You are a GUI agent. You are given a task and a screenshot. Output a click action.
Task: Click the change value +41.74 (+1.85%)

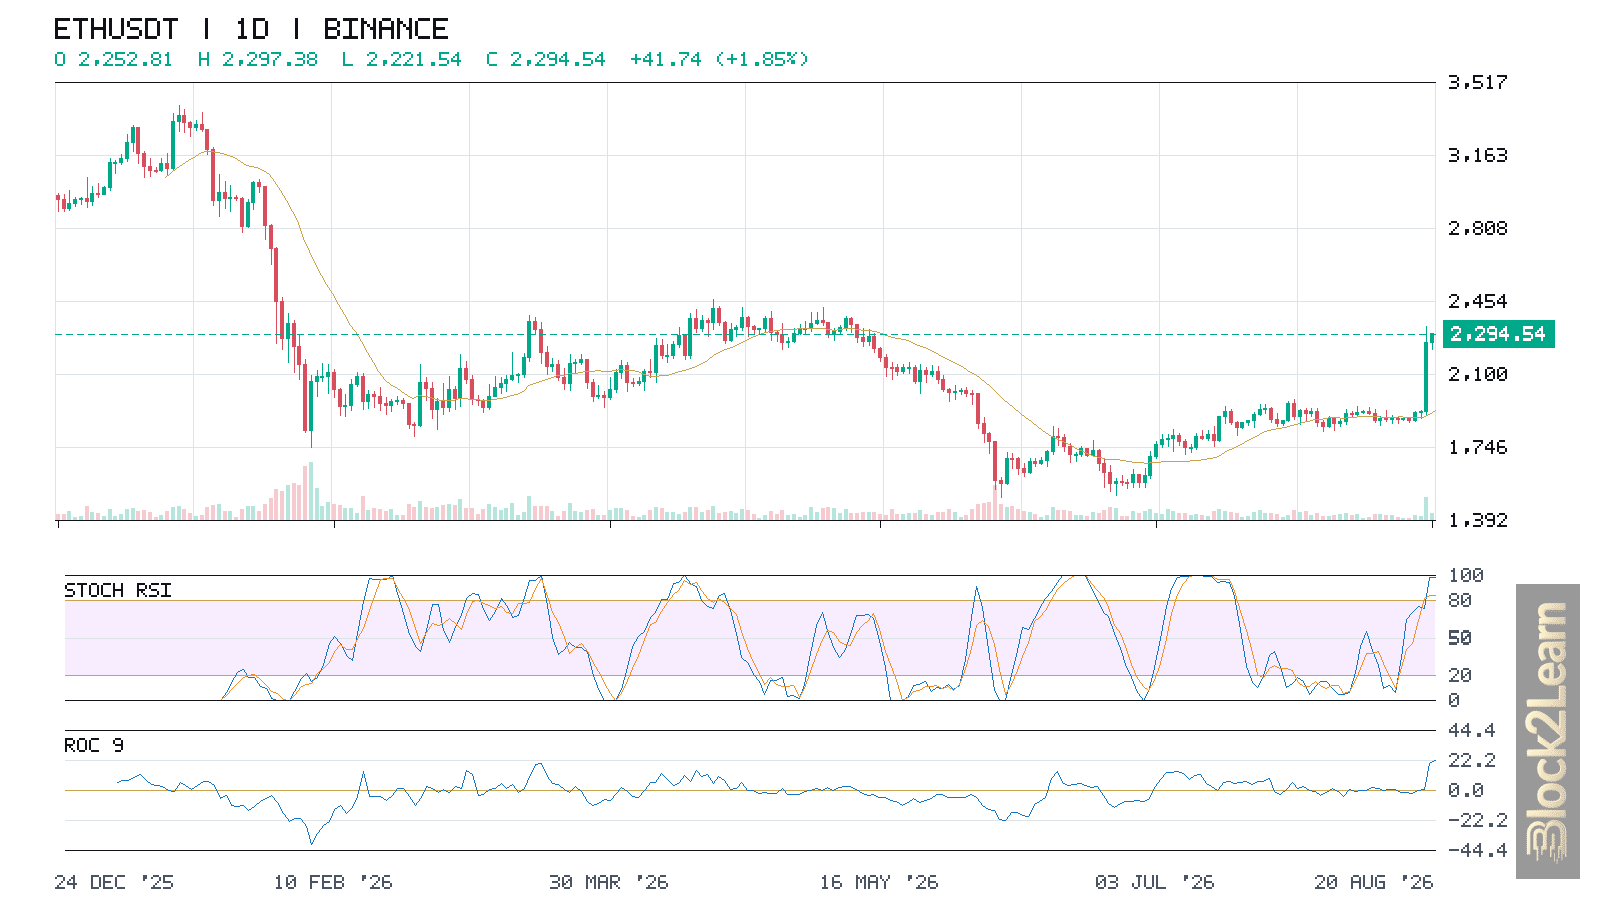[x=719, y=59]
